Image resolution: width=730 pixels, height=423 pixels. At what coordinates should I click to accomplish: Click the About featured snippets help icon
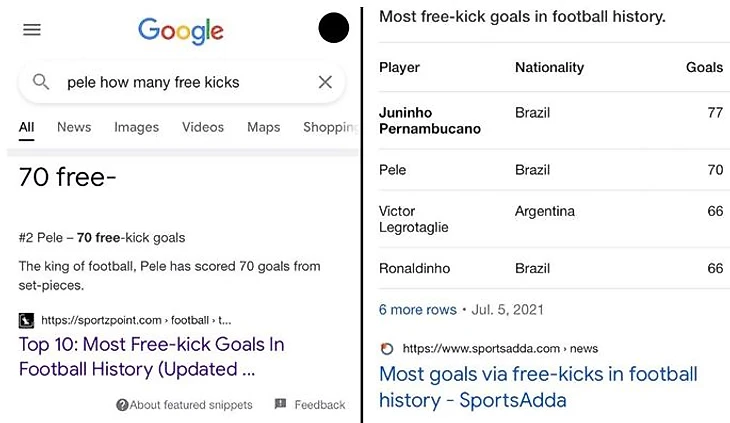click(122, 405)
